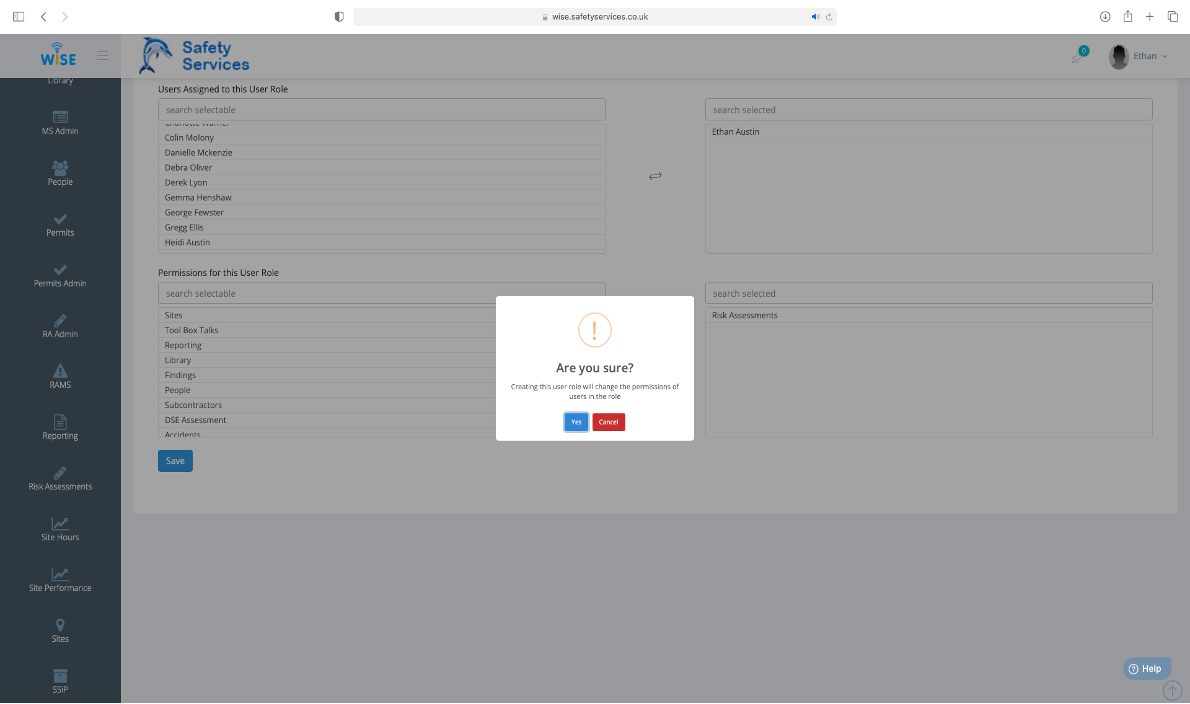Toggle the browser sidebar
1190x704 pixels.
click(18, 17)
